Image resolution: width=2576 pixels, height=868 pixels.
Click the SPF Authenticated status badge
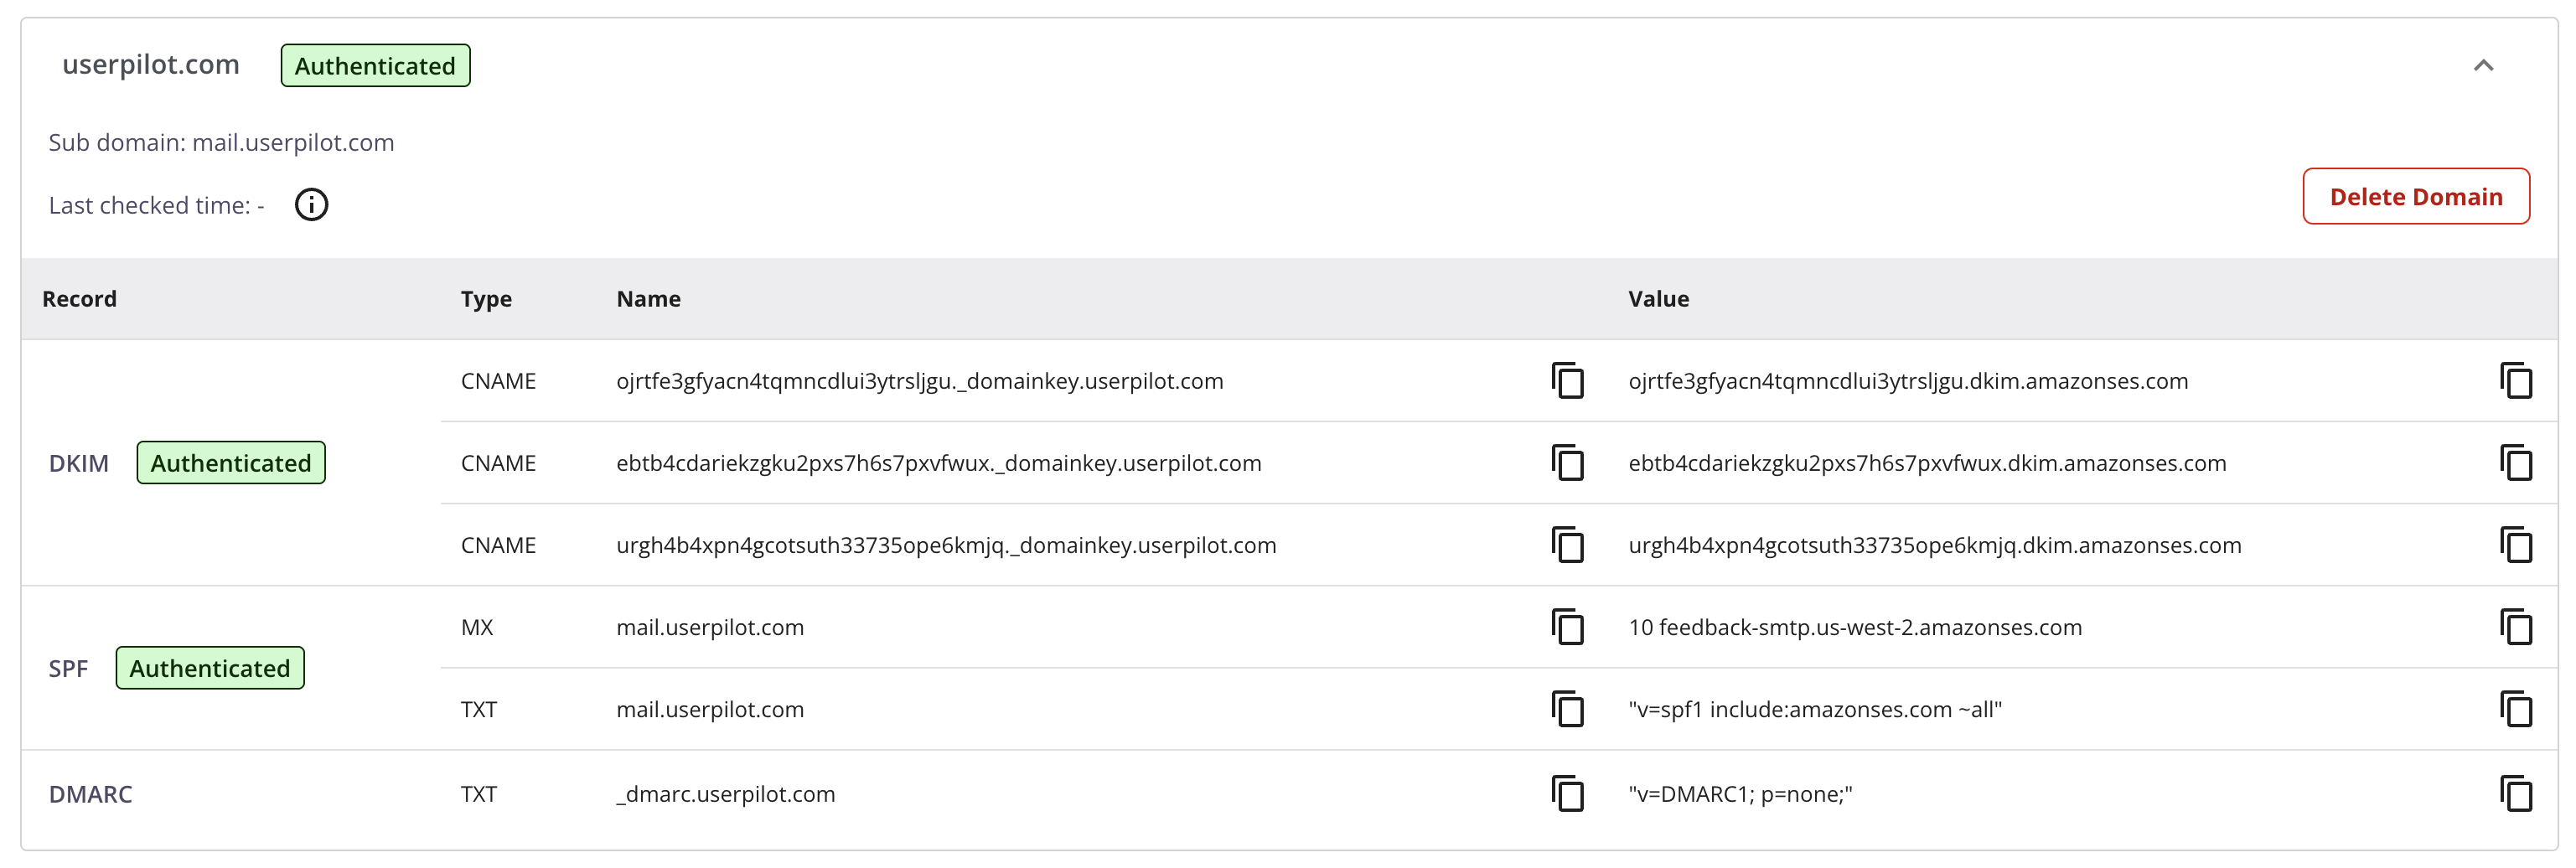click(x=210, y=668)
